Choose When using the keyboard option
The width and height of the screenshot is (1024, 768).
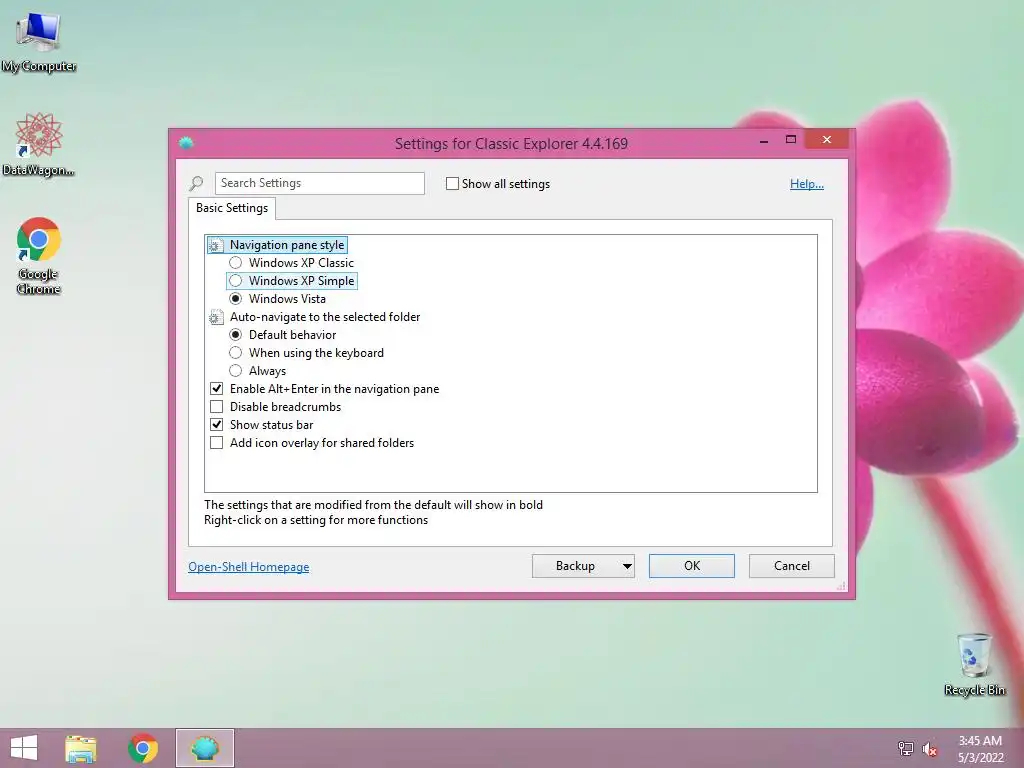pos(236,353)
